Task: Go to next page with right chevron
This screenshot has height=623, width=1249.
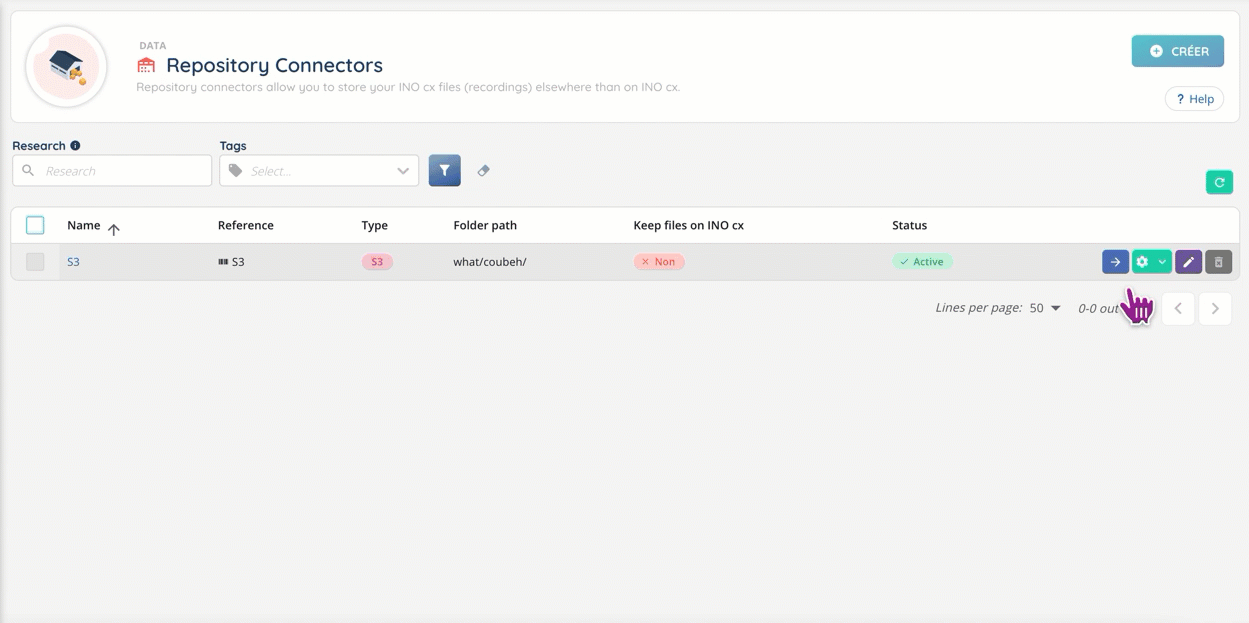Action: click(1215, 309)
